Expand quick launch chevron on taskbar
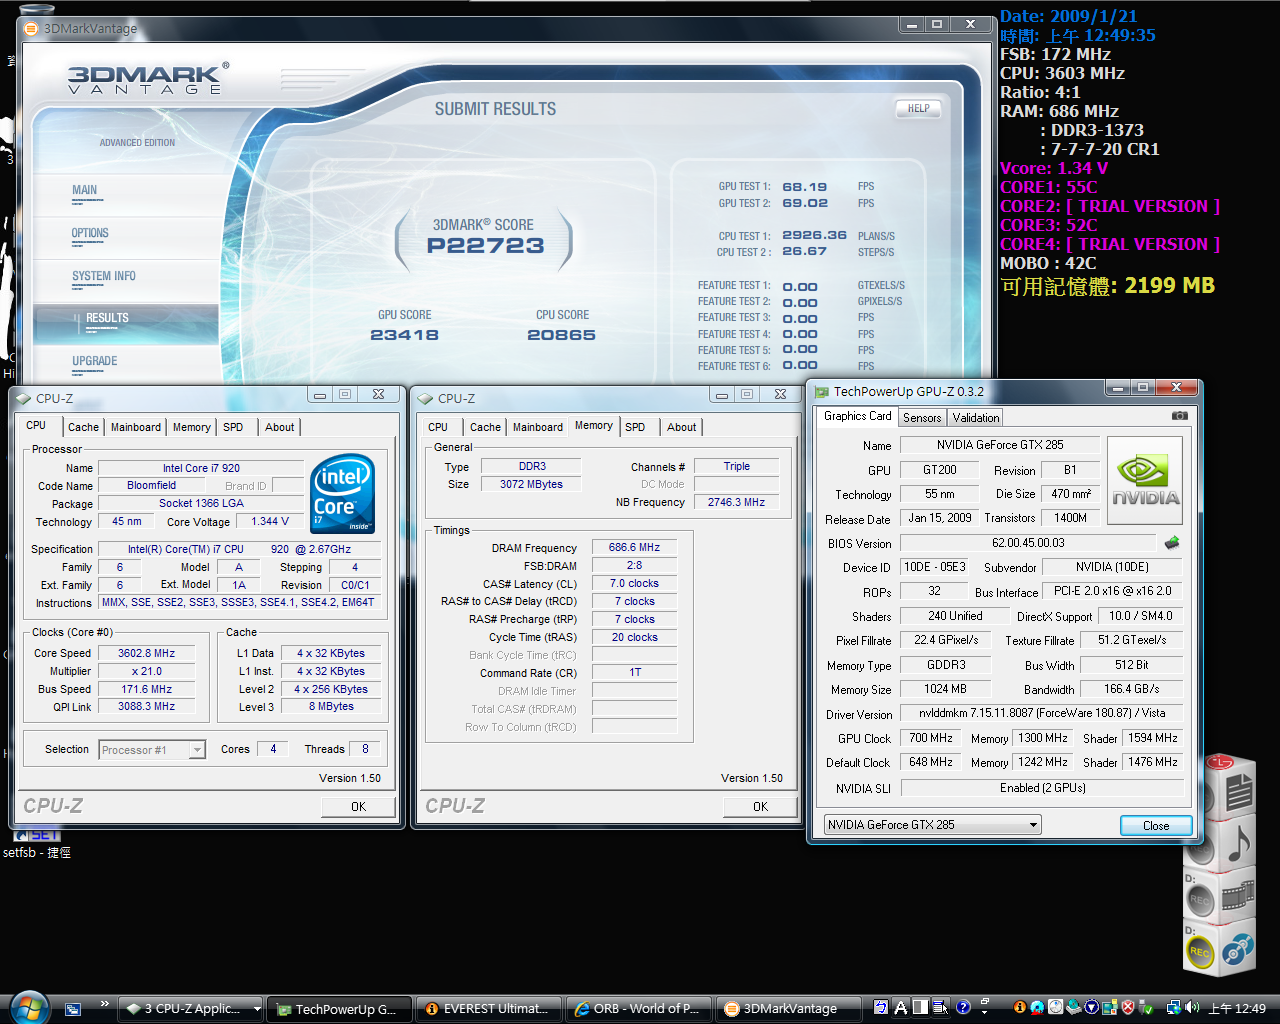The image size is (1280, 1024). pyautogui.click(x=104, y=1004)
